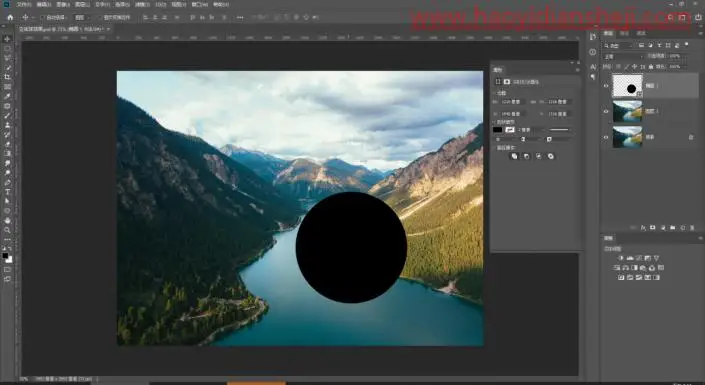Click the stroke color swatch in Properties
The image size is (705, 385).
click(x=509, y=130)
